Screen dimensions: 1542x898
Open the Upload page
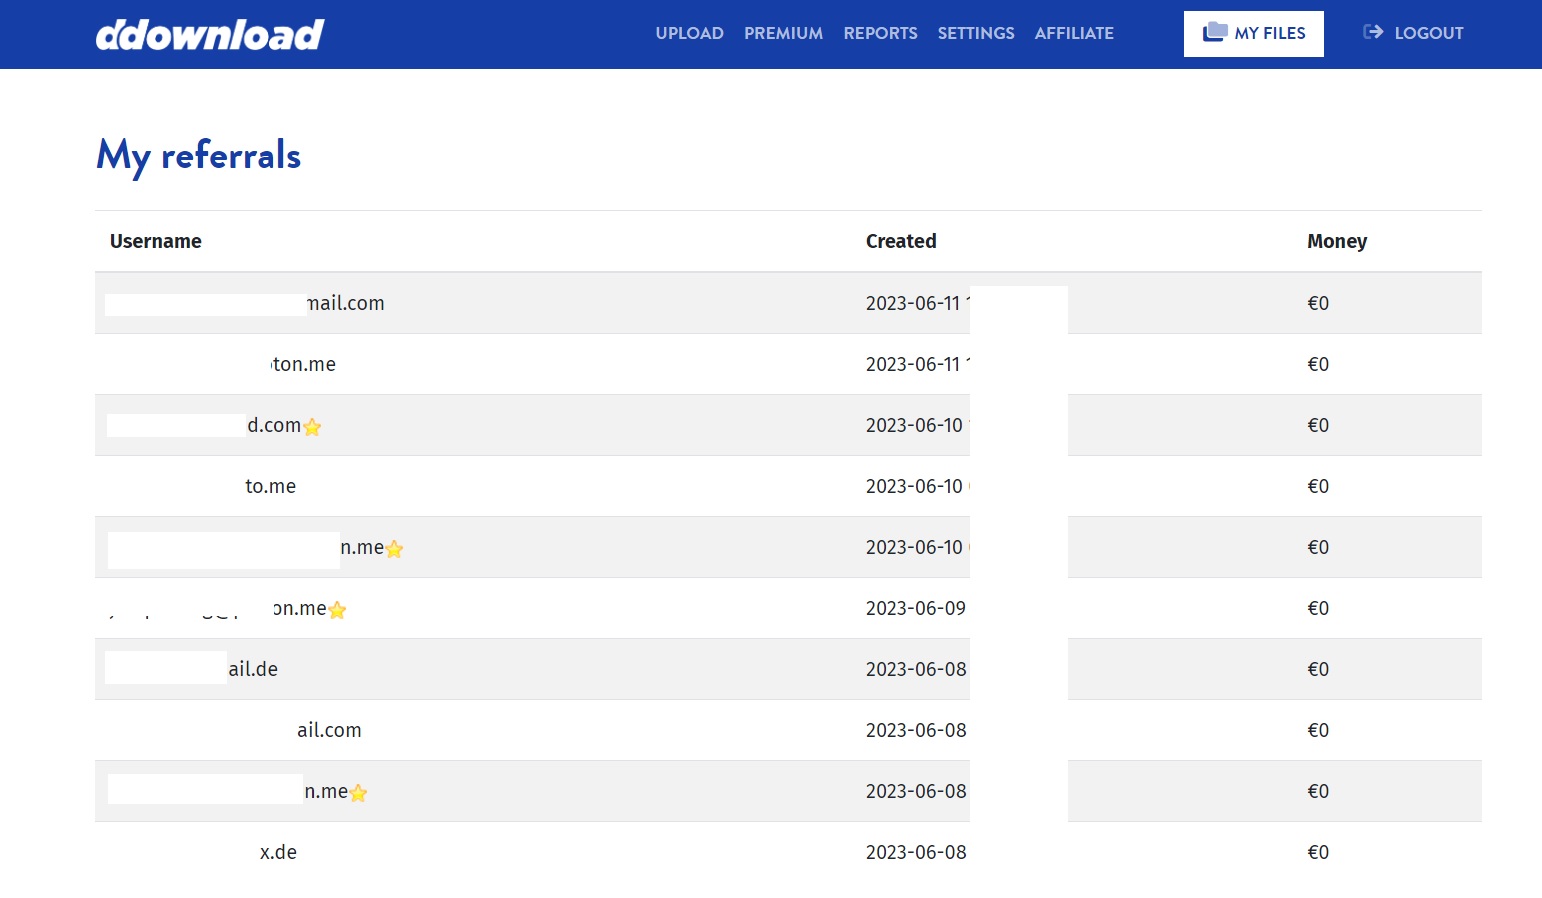coord(689,33)
